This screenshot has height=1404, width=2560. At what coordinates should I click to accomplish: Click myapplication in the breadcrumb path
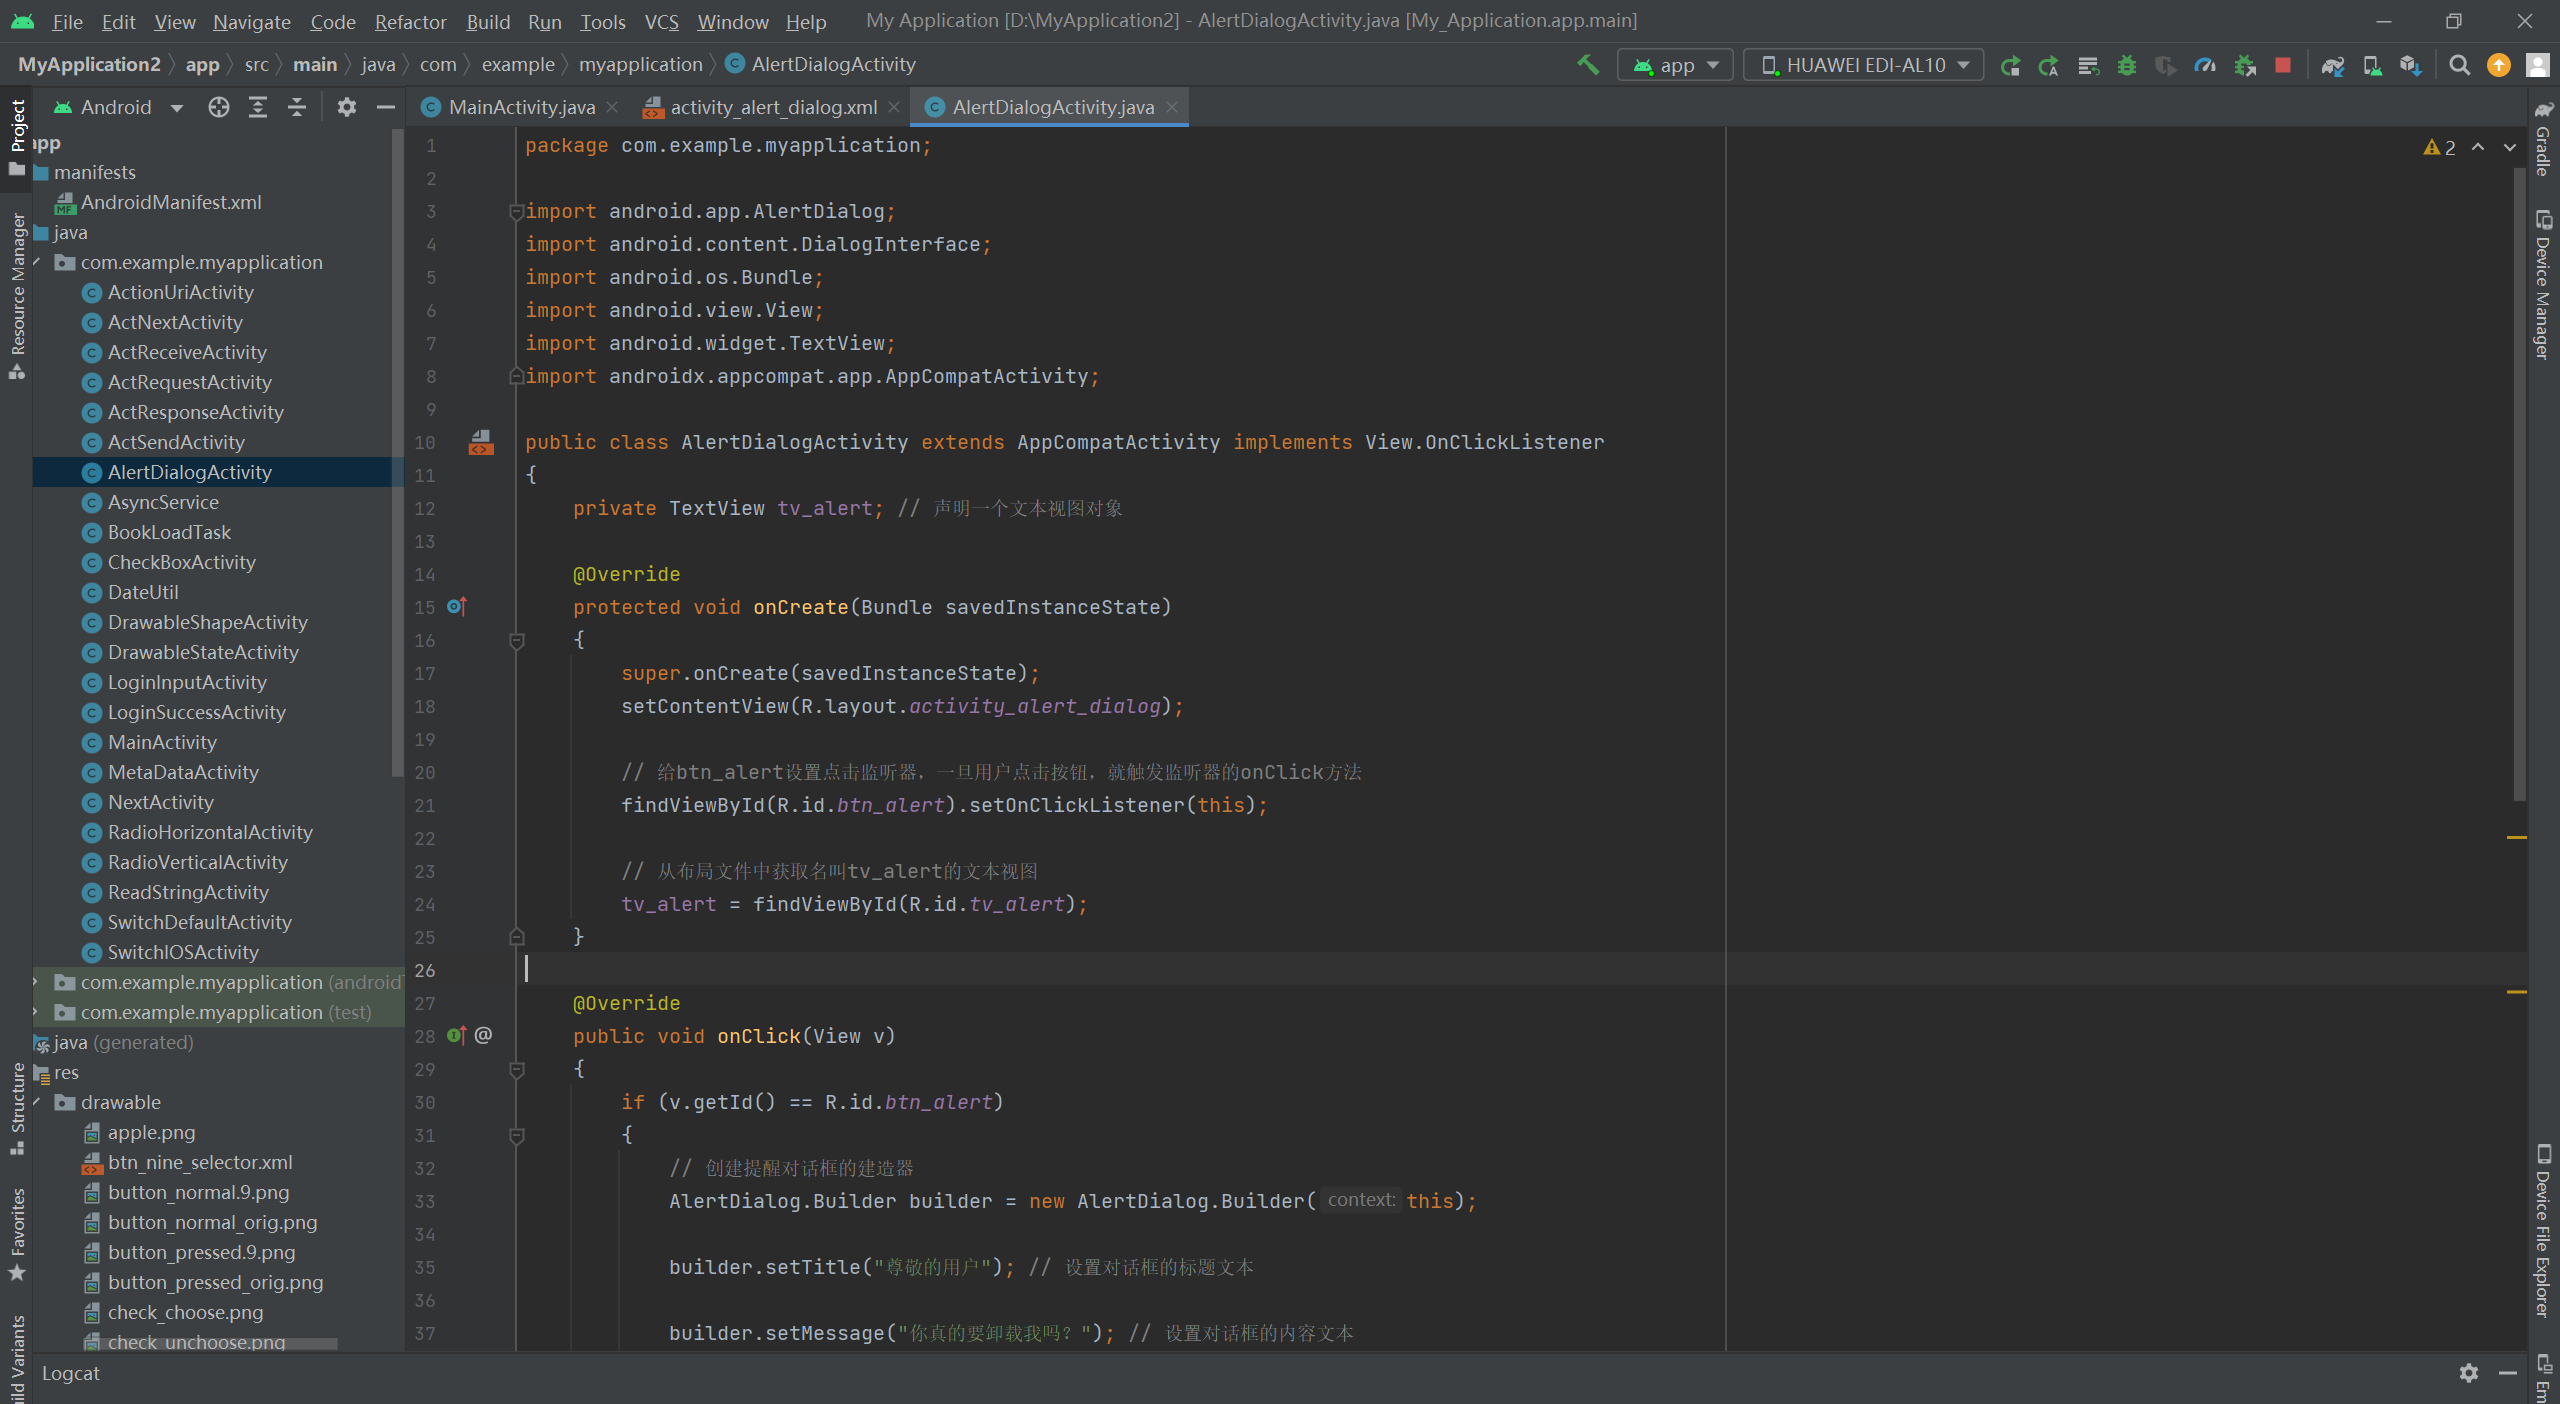(x=640, y=64)
